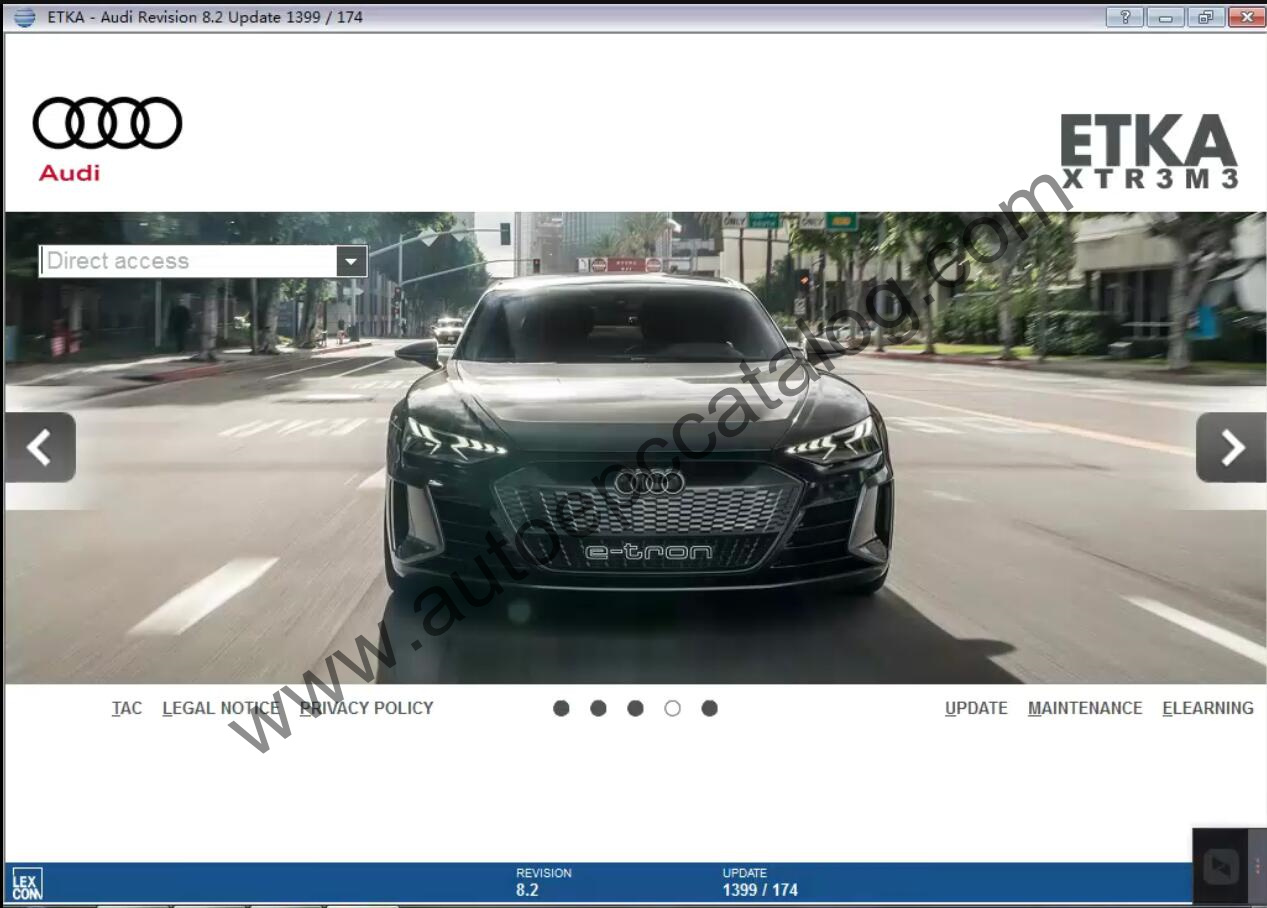Click the REVISION 8.2 status bar entry

point(544,882)
